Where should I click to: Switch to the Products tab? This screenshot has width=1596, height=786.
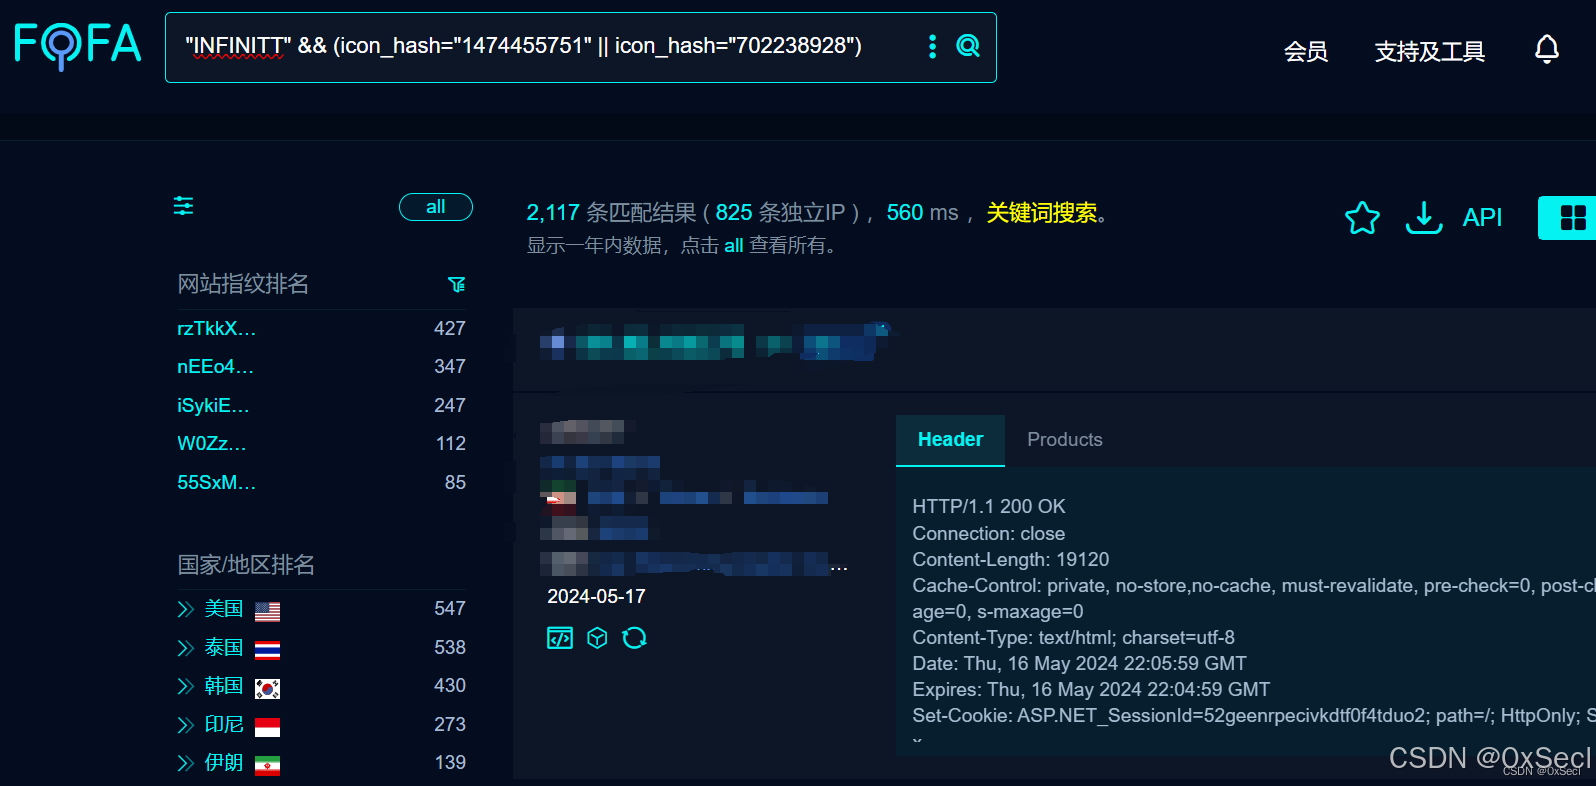[x=1065, y=440]
